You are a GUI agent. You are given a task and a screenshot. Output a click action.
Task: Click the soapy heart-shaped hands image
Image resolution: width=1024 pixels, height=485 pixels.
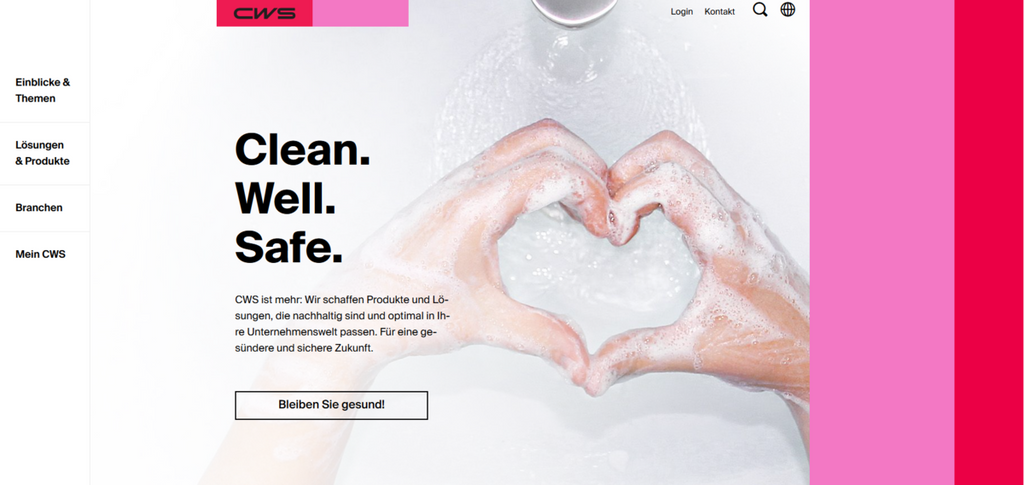point(601,261)
